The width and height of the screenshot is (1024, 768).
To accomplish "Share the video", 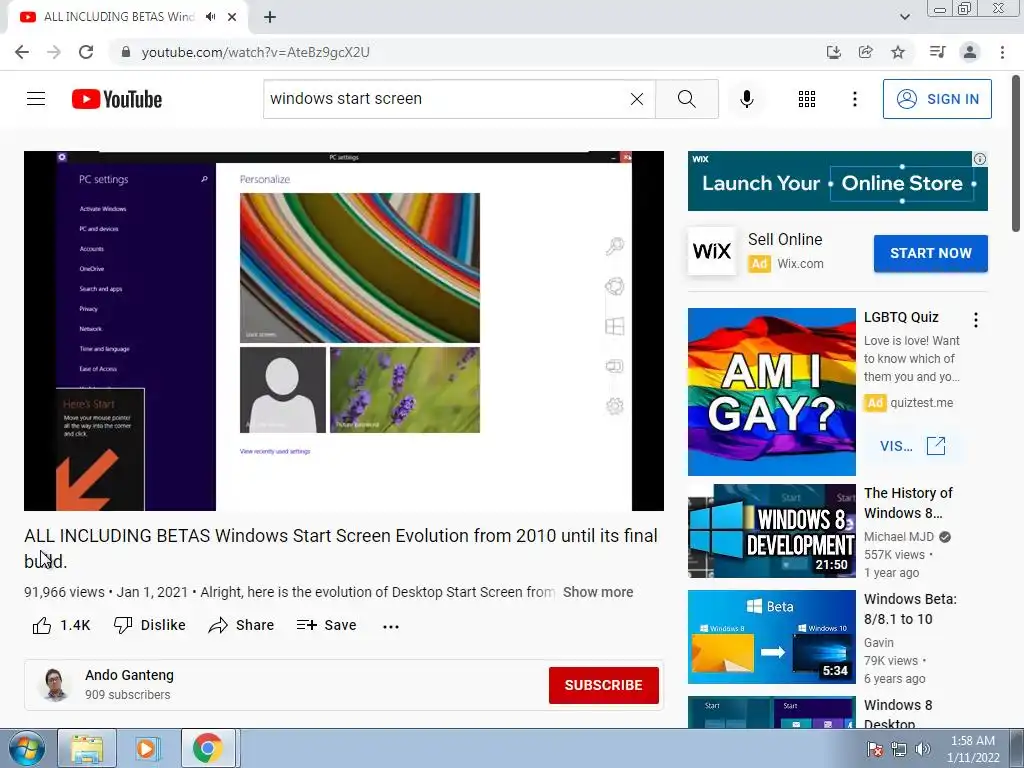I will tap(241, 625).
